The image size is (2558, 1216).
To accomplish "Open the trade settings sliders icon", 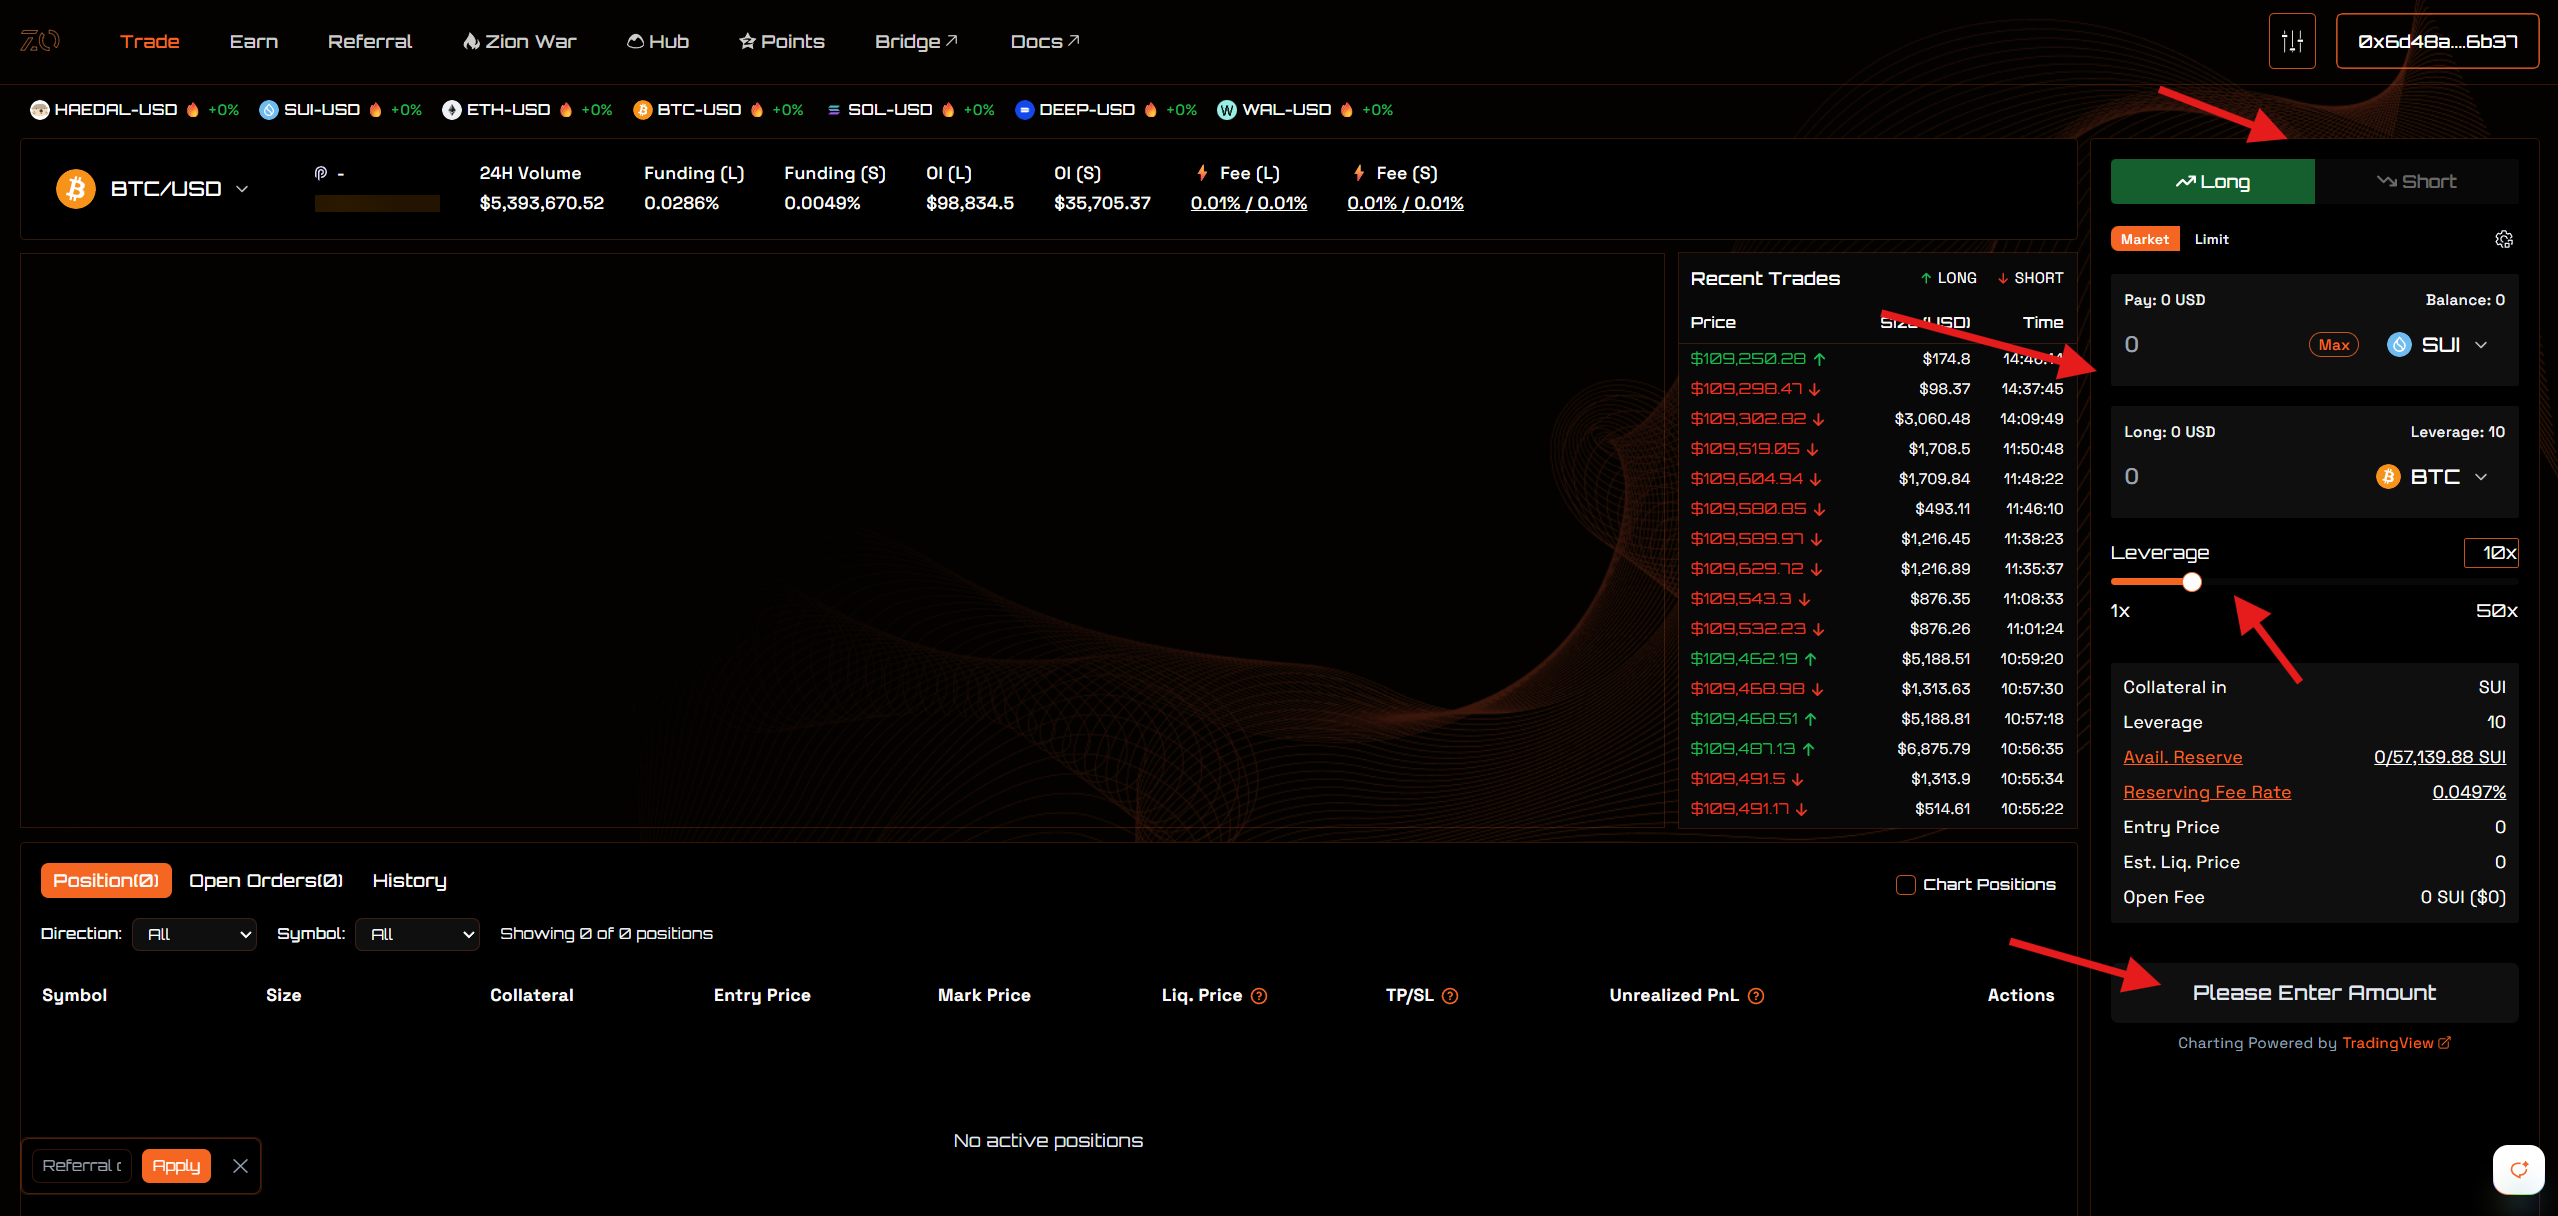I will 2292,41.
